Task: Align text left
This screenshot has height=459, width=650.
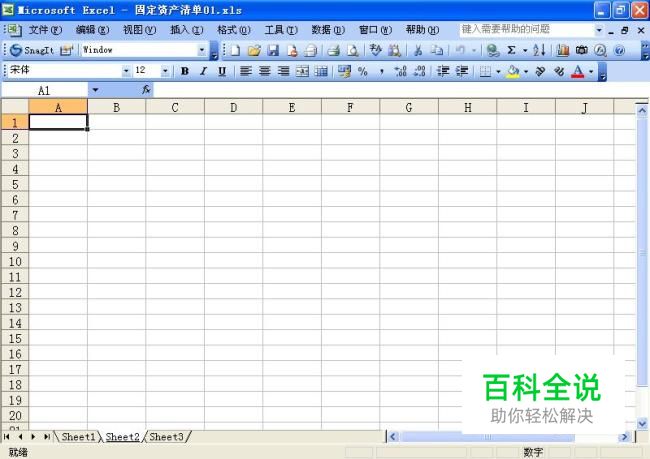Action: pos(246,71)
